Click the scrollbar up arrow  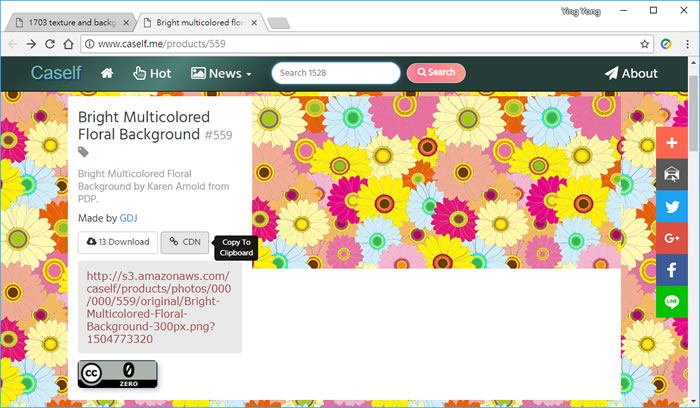click(693, 62)
